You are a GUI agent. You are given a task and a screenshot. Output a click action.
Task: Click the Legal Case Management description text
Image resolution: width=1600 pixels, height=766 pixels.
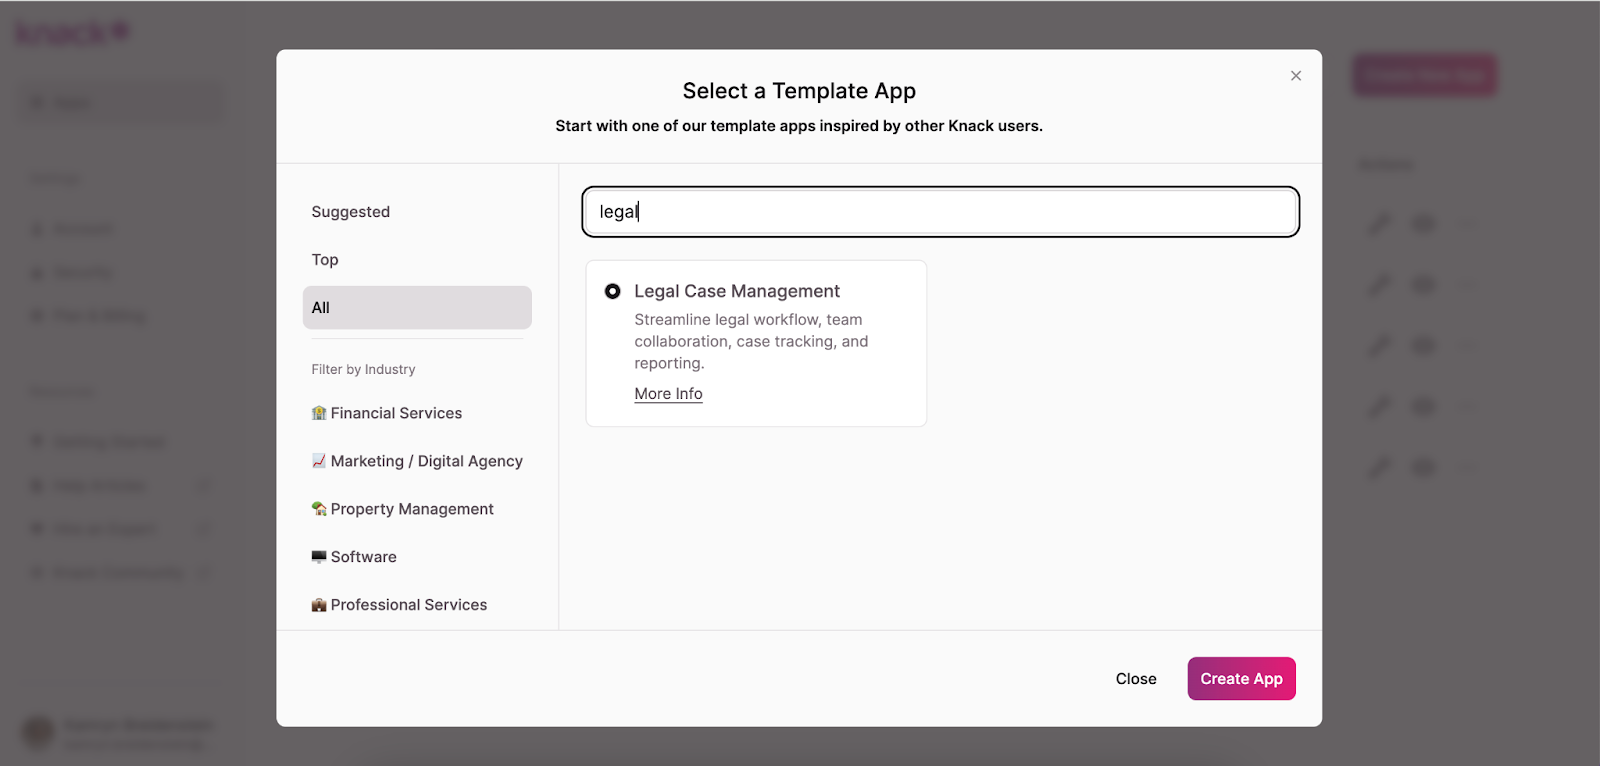[750, 342]
